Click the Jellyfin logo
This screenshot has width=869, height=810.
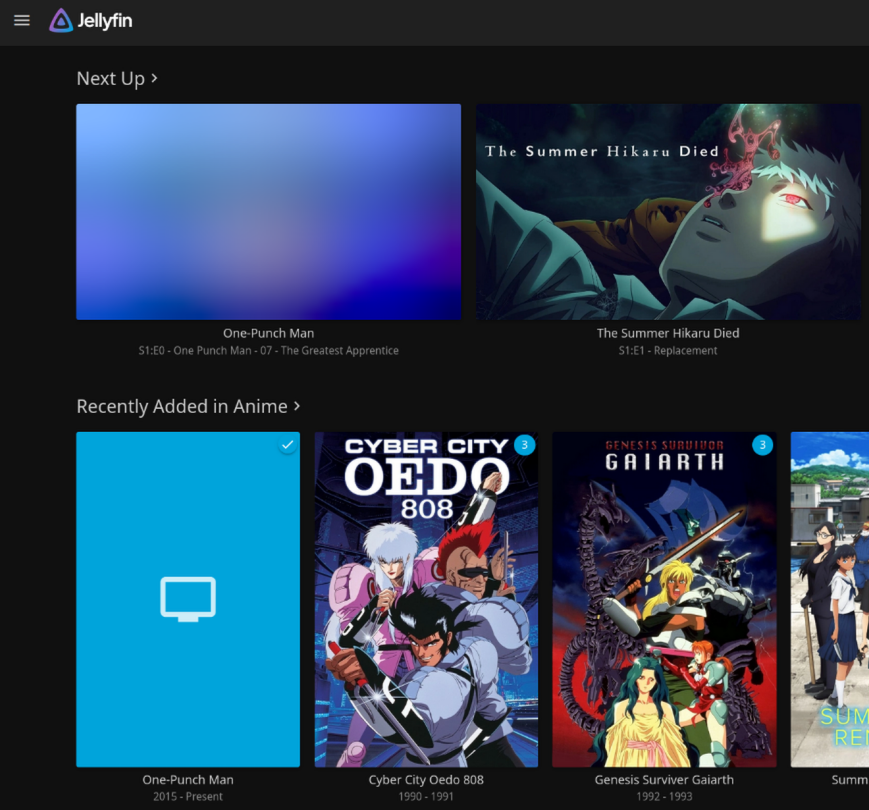[x=91, y=21]
